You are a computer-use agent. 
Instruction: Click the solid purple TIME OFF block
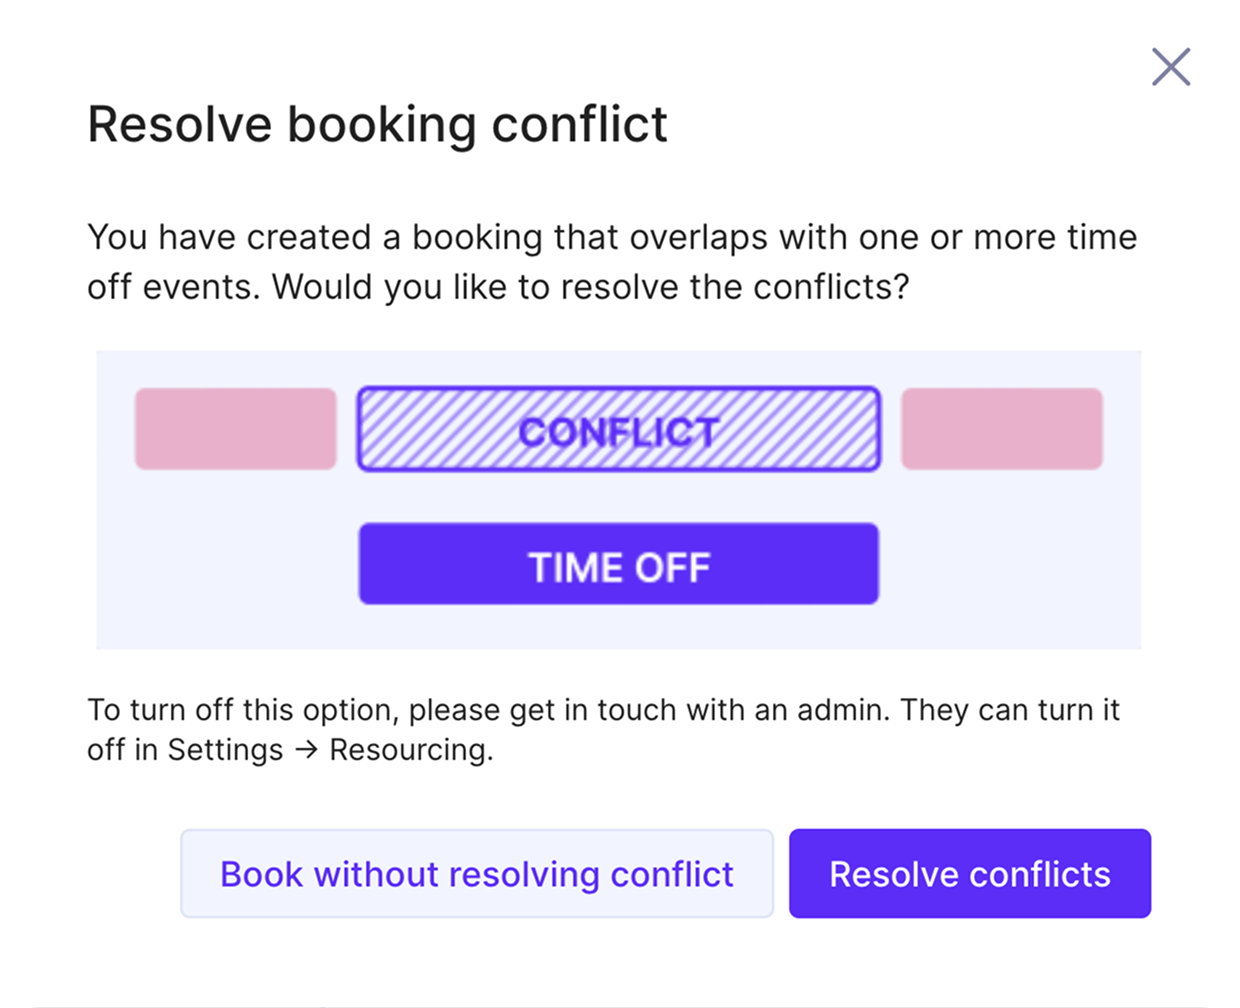pyautogui.click(x=619, y=565)
